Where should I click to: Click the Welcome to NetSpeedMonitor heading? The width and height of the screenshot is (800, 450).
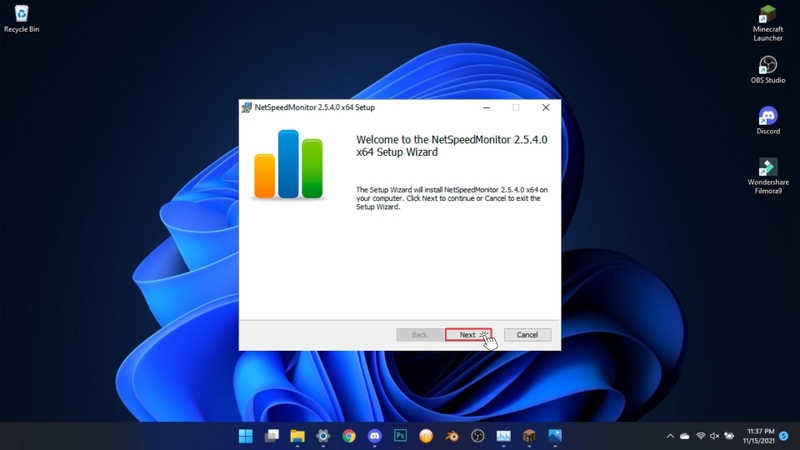(x=452, y=146)
